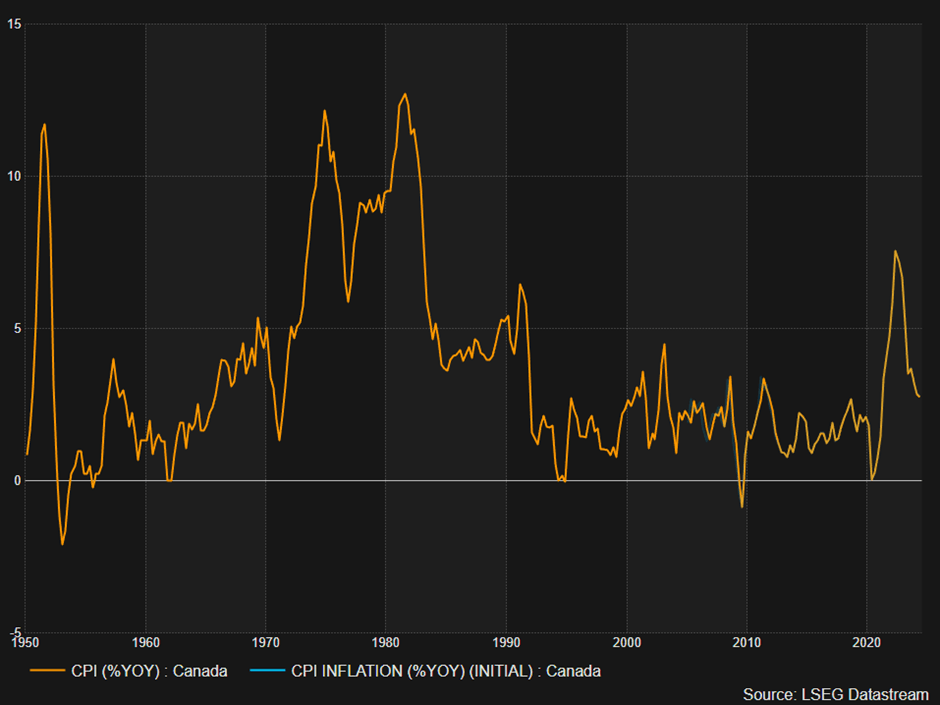
Task: Click the 1953 deflation trough on the chart line
Action: [62, 544]
